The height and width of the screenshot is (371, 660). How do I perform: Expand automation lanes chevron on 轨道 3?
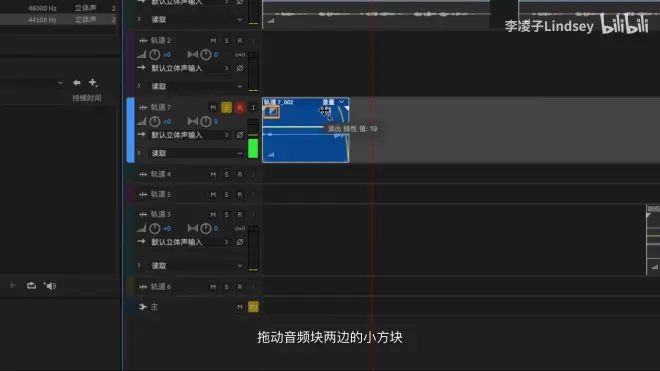[139, 265]
